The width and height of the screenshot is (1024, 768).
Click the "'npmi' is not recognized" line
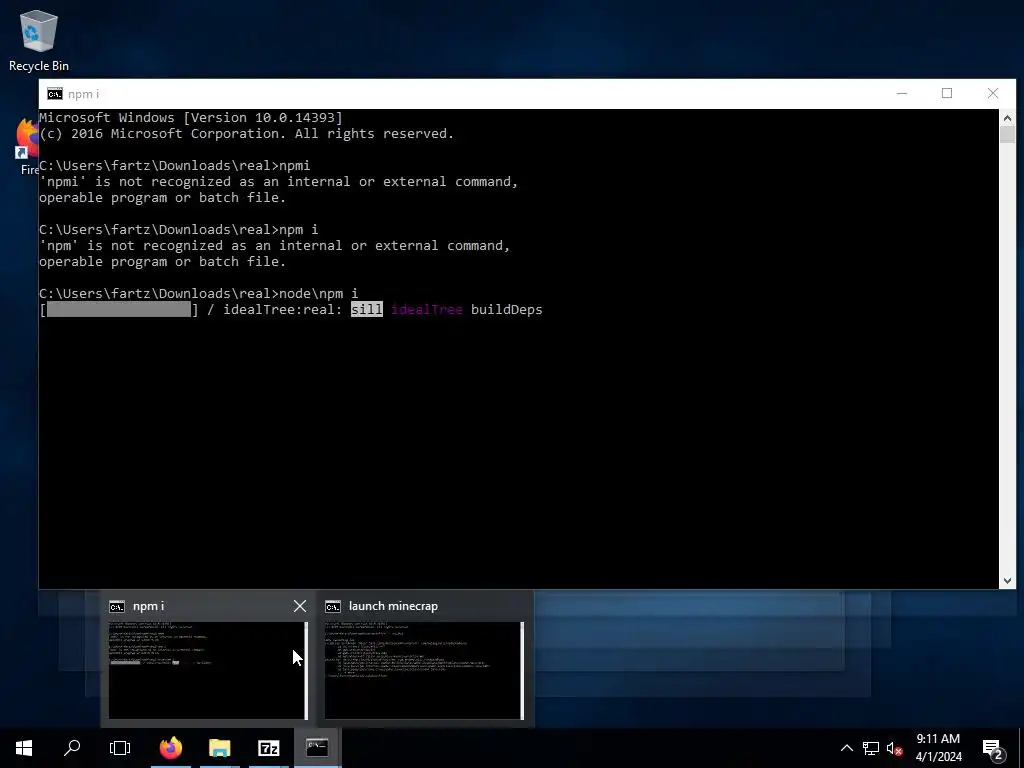pyautogui.click(x=278, y=182)
